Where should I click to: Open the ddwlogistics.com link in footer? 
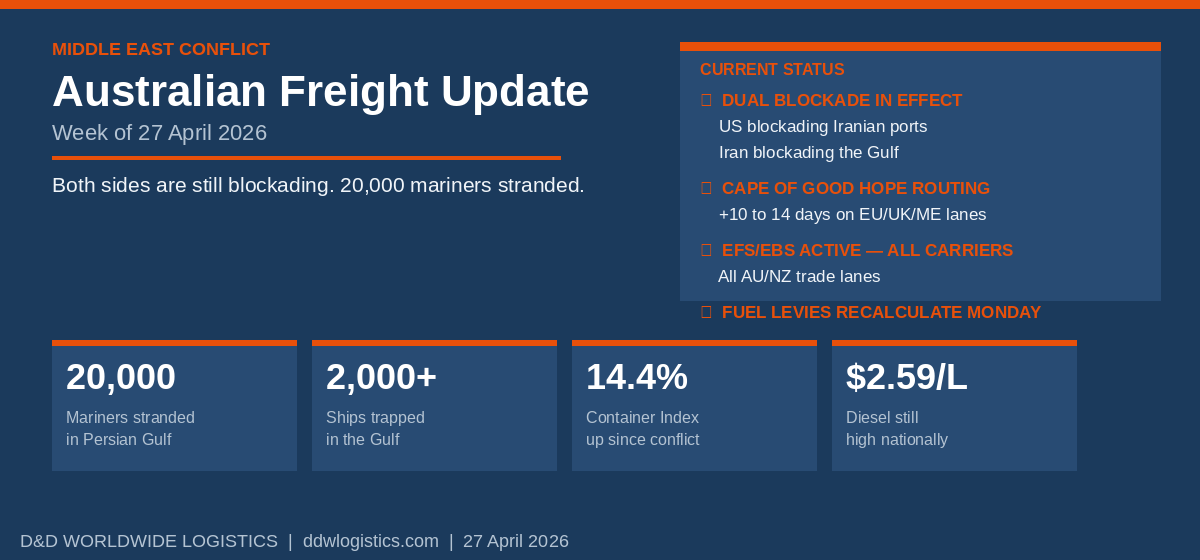[x=370, y=541]
